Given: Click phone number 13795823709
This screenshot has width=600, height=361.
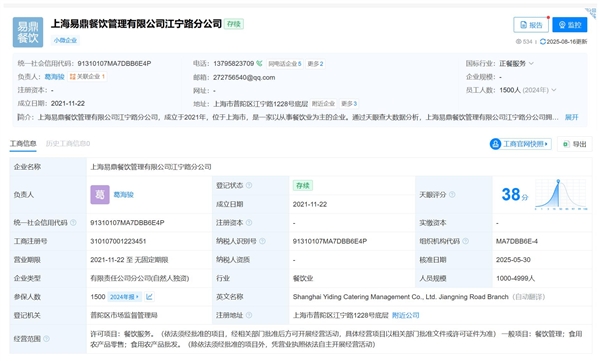Looking at the screenshot, I should click(233, 64).
